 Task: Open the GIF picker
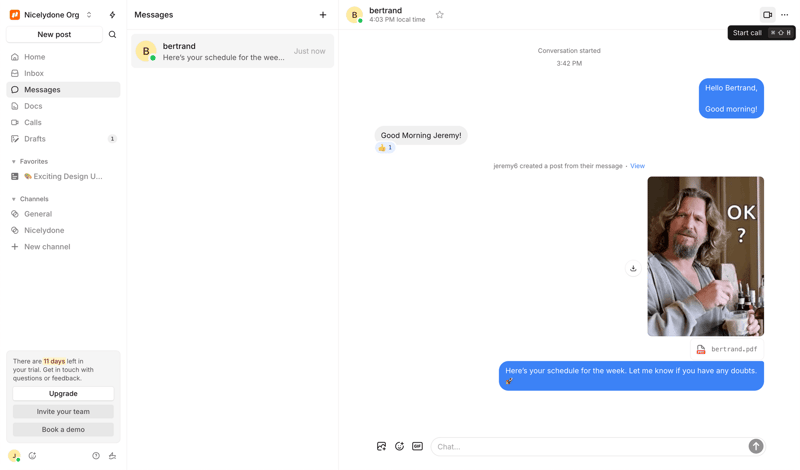click(x=417, y=446)
